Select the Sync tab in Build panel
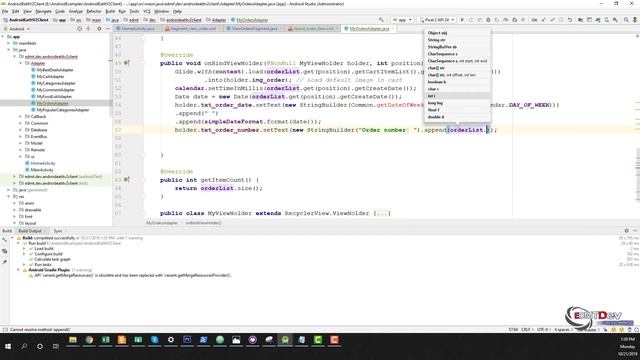Viewport: 640px width, 360px height. [58, 231]
